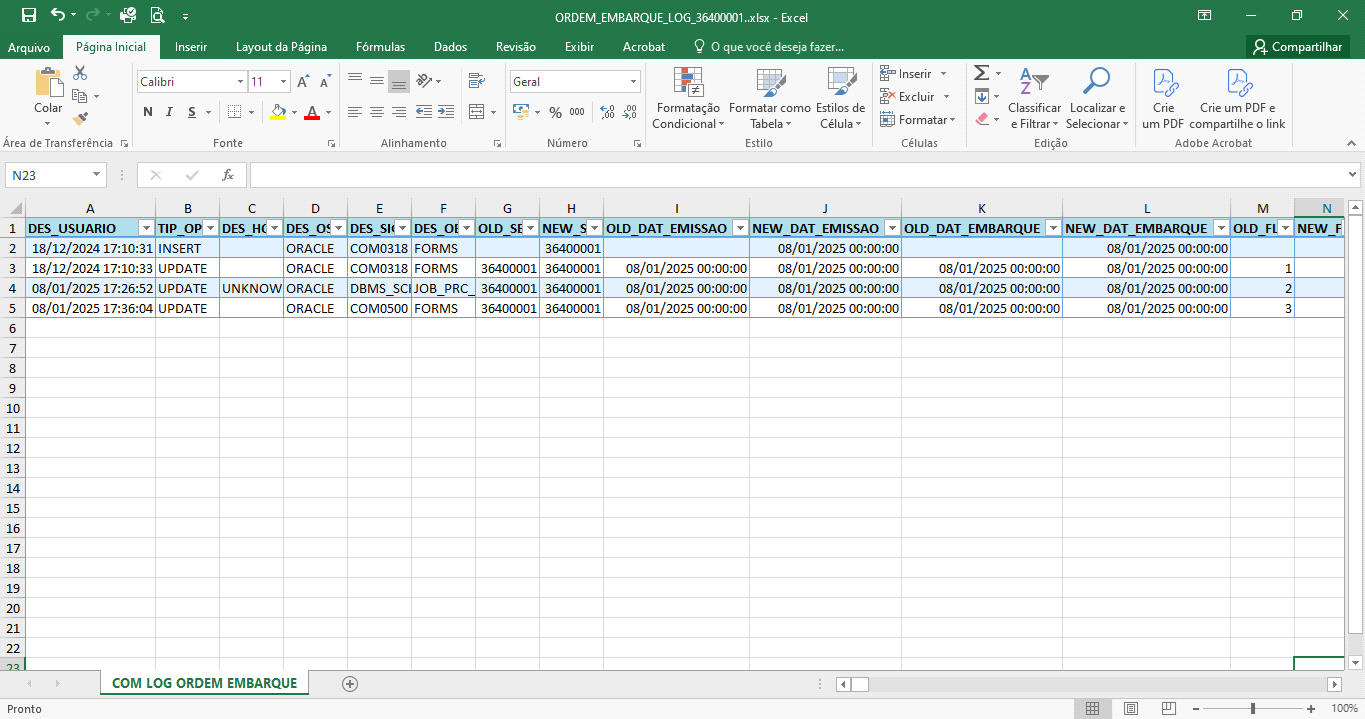
Task: Click the cell borders icon
Action: coord(233,112)
